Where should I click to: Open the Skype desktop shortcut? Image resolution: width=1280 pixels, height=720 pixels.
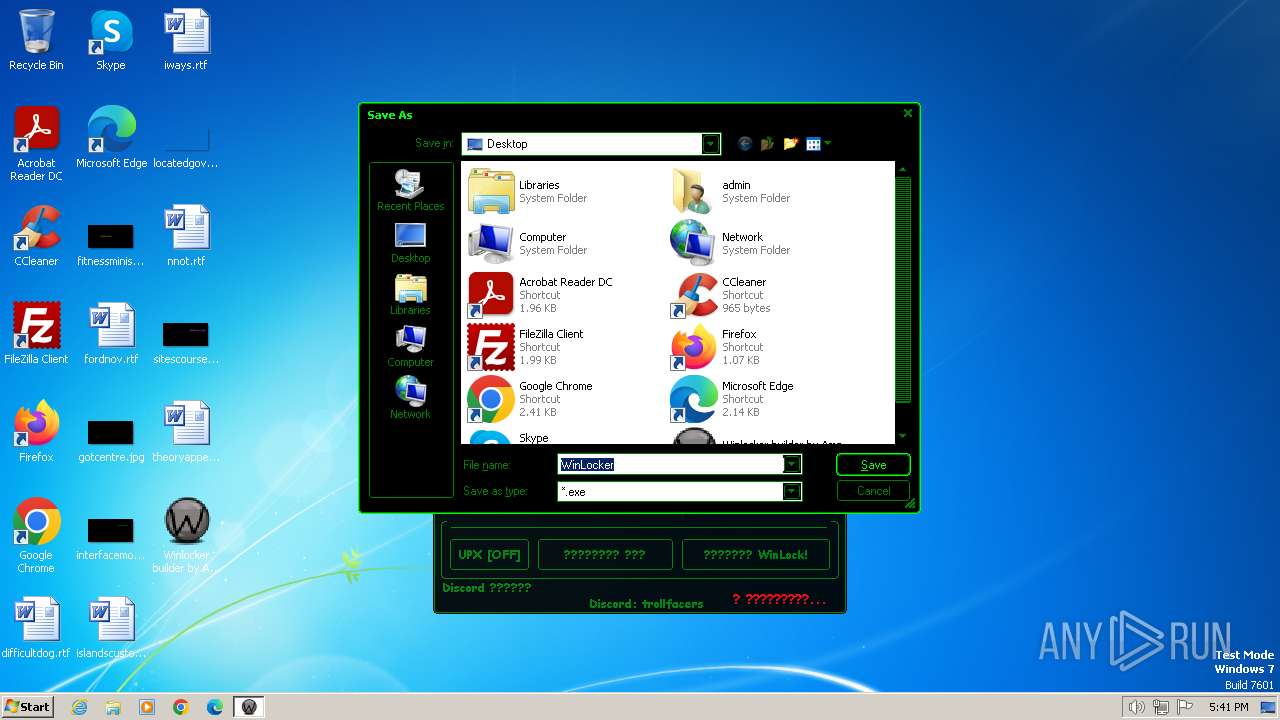coord(111,41)
